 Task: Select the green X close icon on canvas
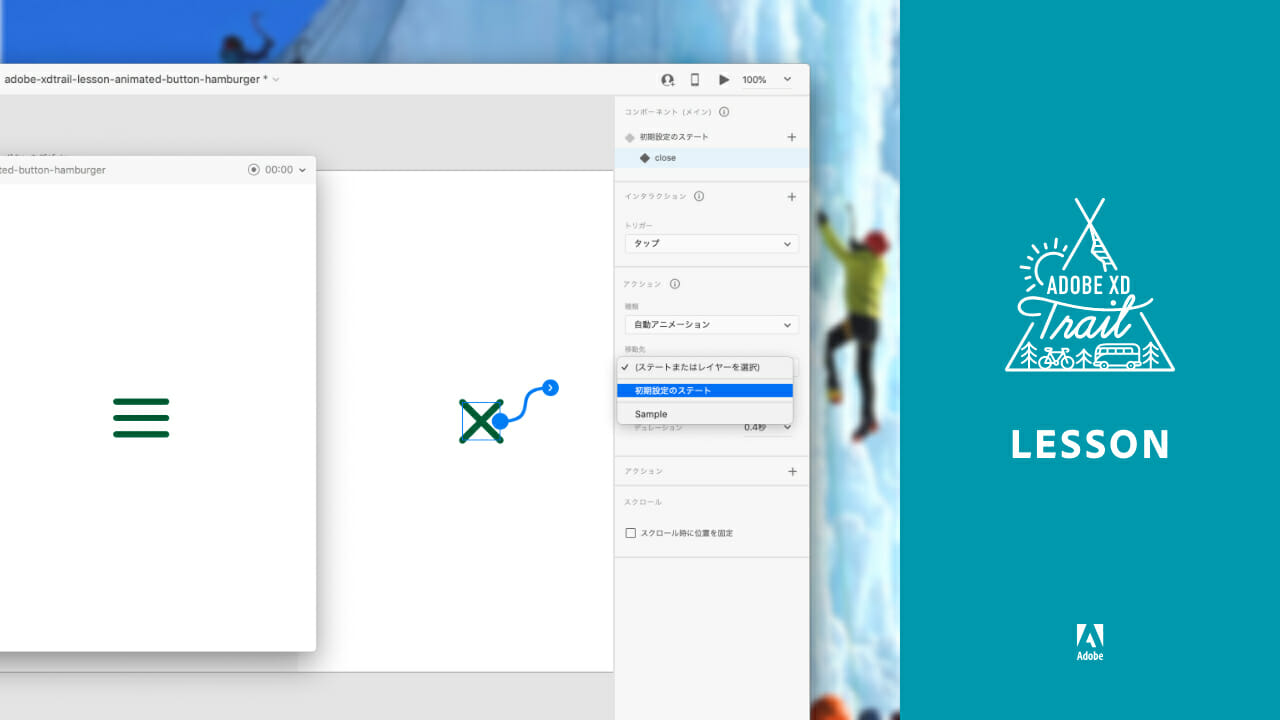481,421
